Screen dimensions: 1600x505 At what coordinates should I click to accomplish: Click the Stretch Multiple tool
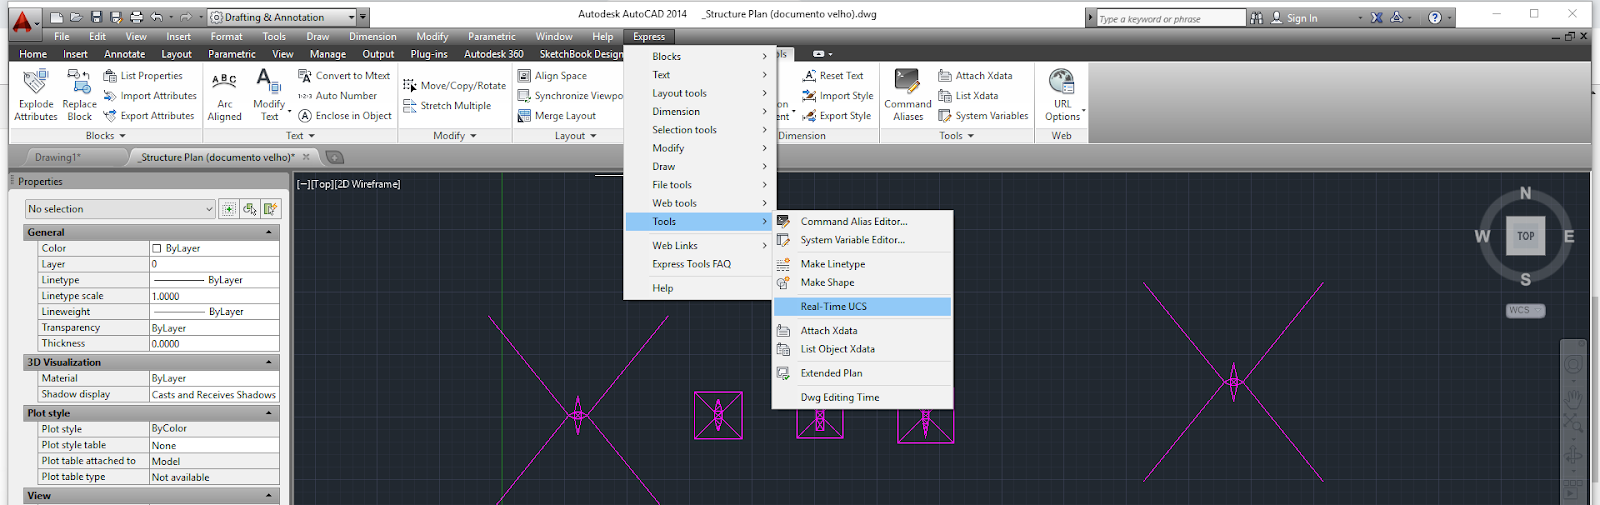click(x=447, y=106)
